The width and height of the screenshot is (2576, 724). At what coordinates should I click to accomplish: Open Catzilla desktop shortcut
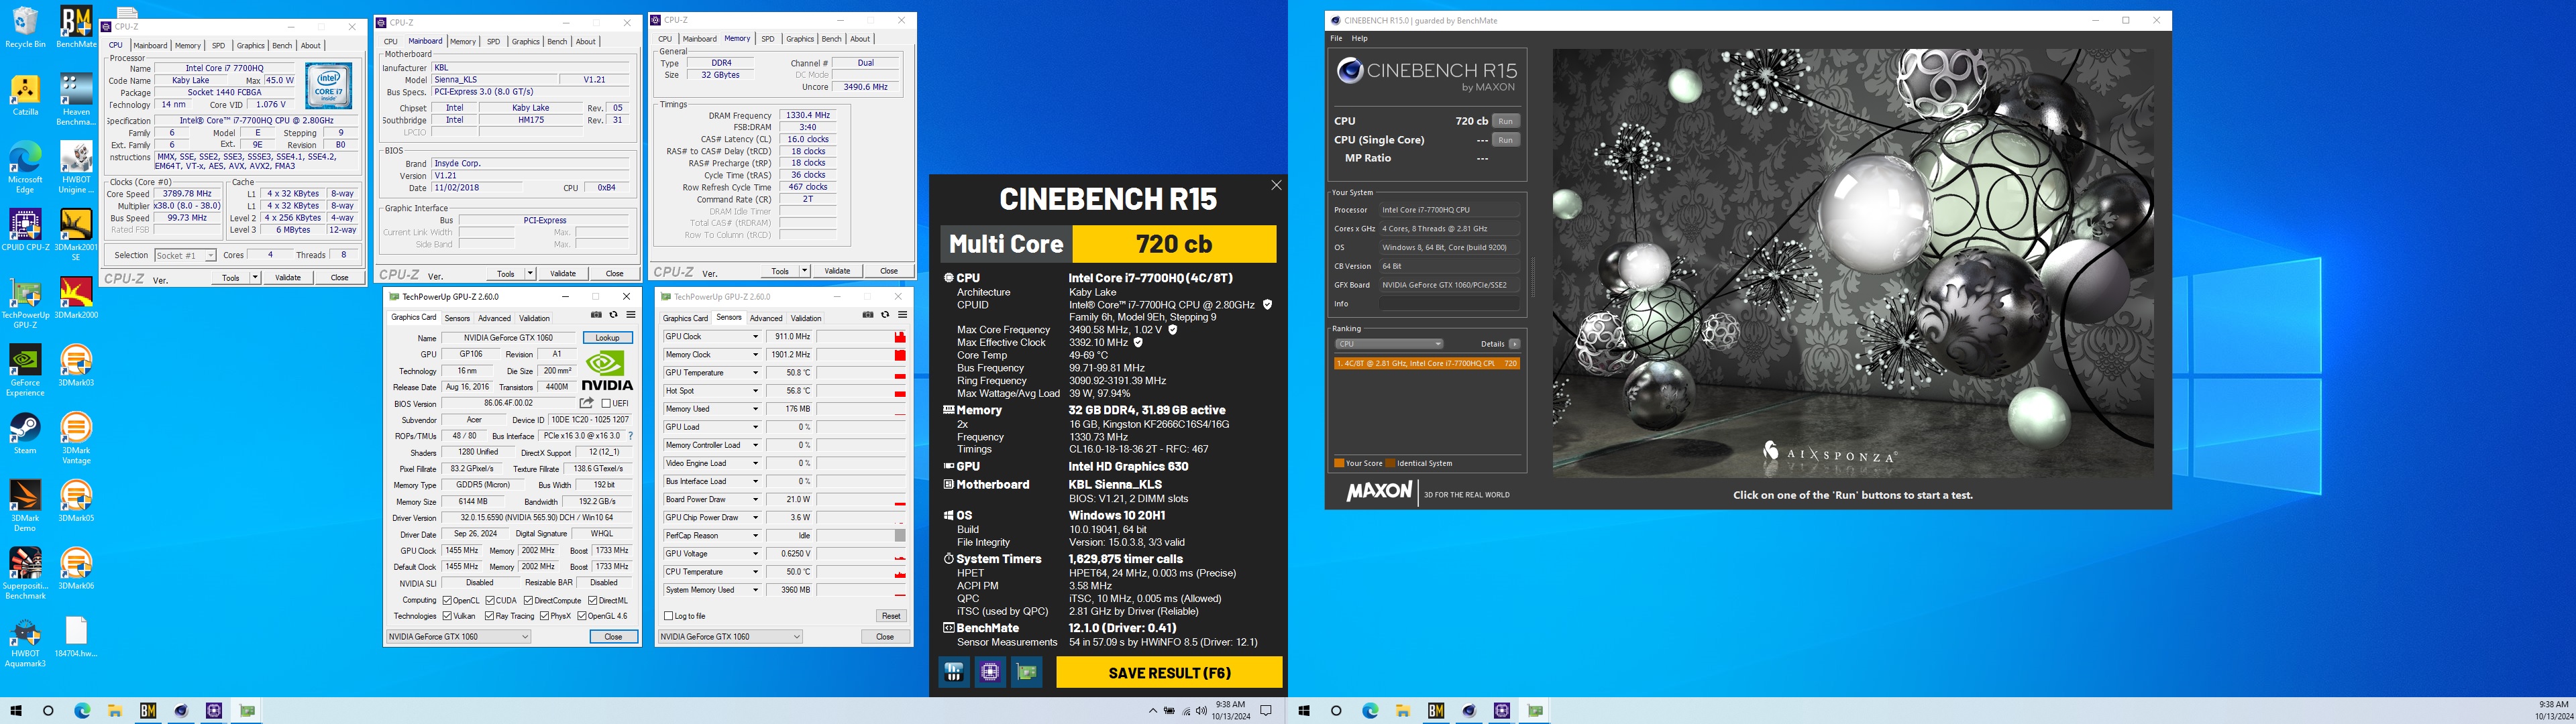coord(25,95)
